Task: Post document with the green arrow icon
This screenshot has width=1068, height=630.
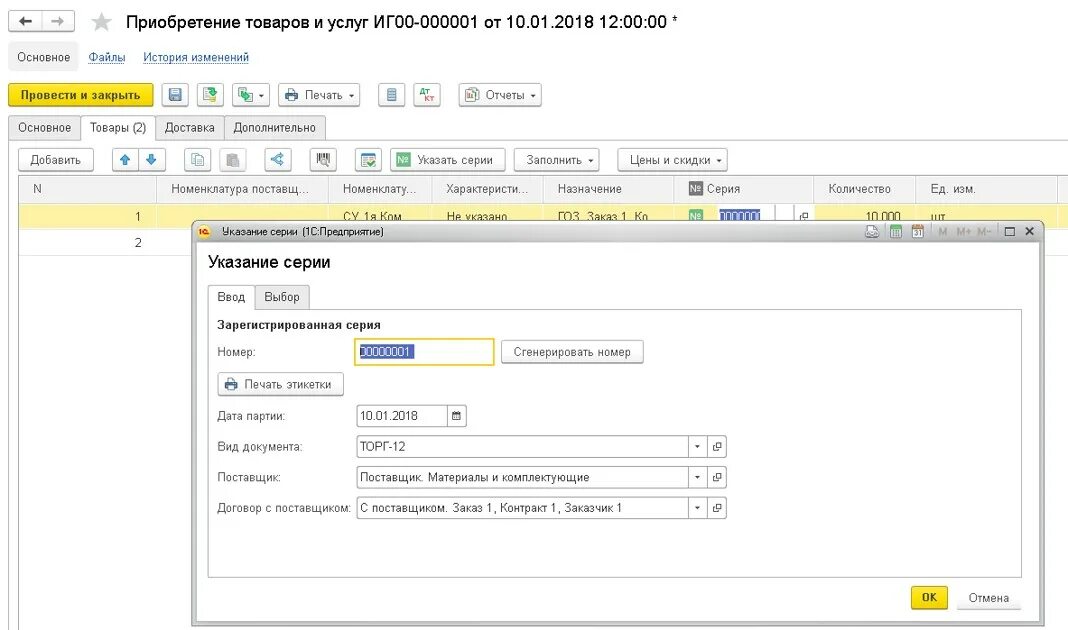Action: [x=210, y=95]
